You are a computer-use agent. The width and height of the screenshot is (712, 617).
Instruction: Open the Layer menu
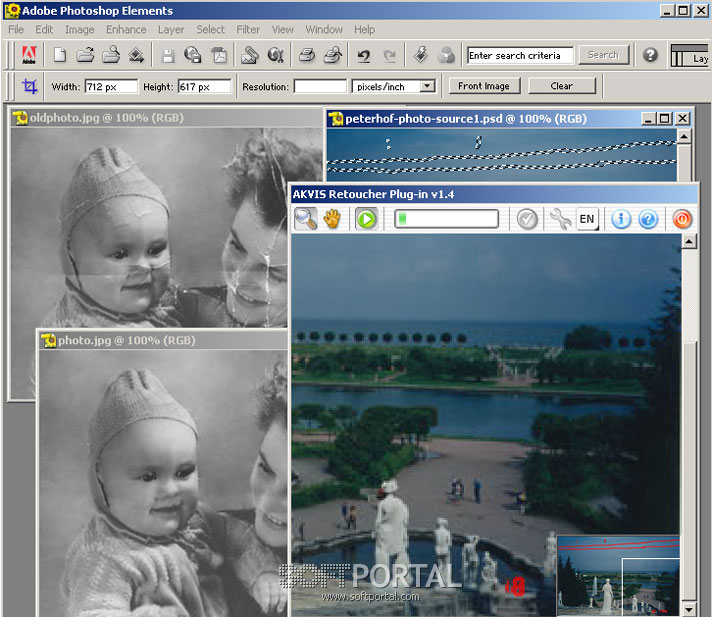pyautogui.click(x=171, y=30)
